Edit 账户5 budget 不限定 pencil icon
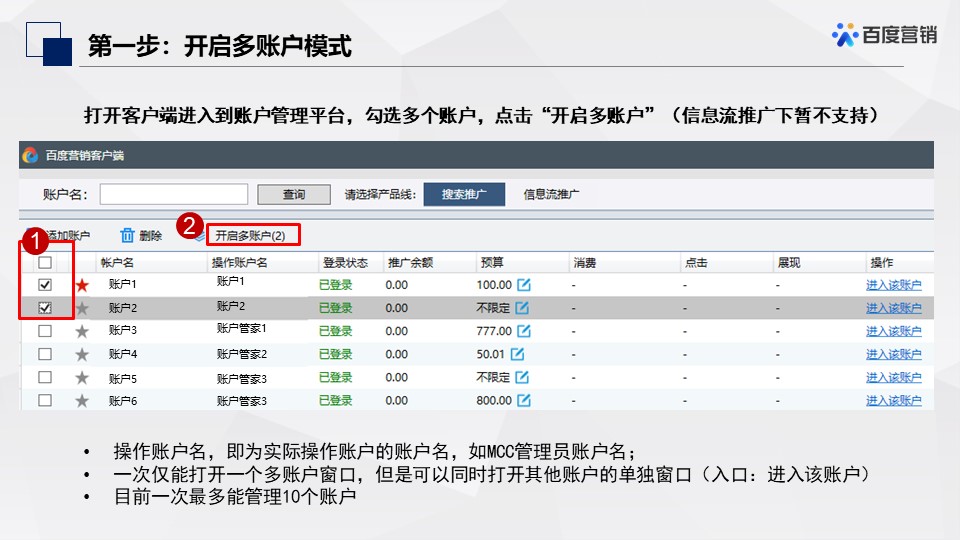This screenshot has height=540, width=960. [x=522, y=378]
